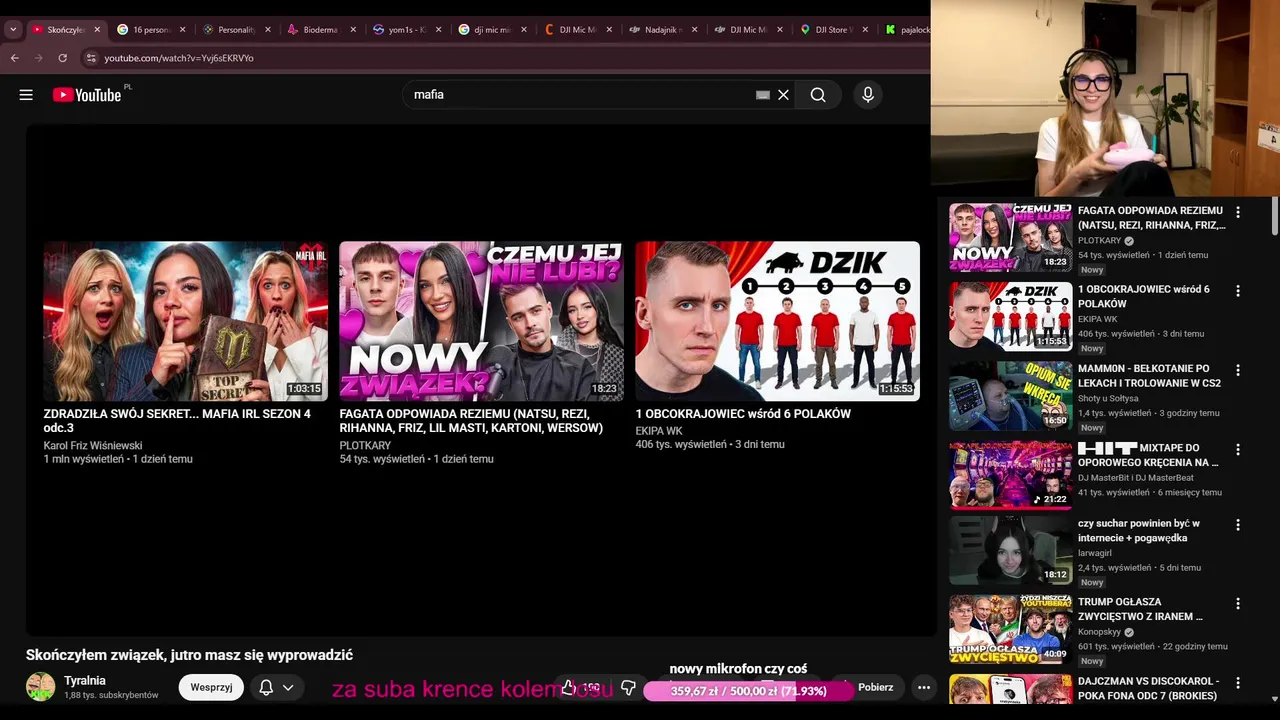Close the Bioderma browser tab

(353, 30)
